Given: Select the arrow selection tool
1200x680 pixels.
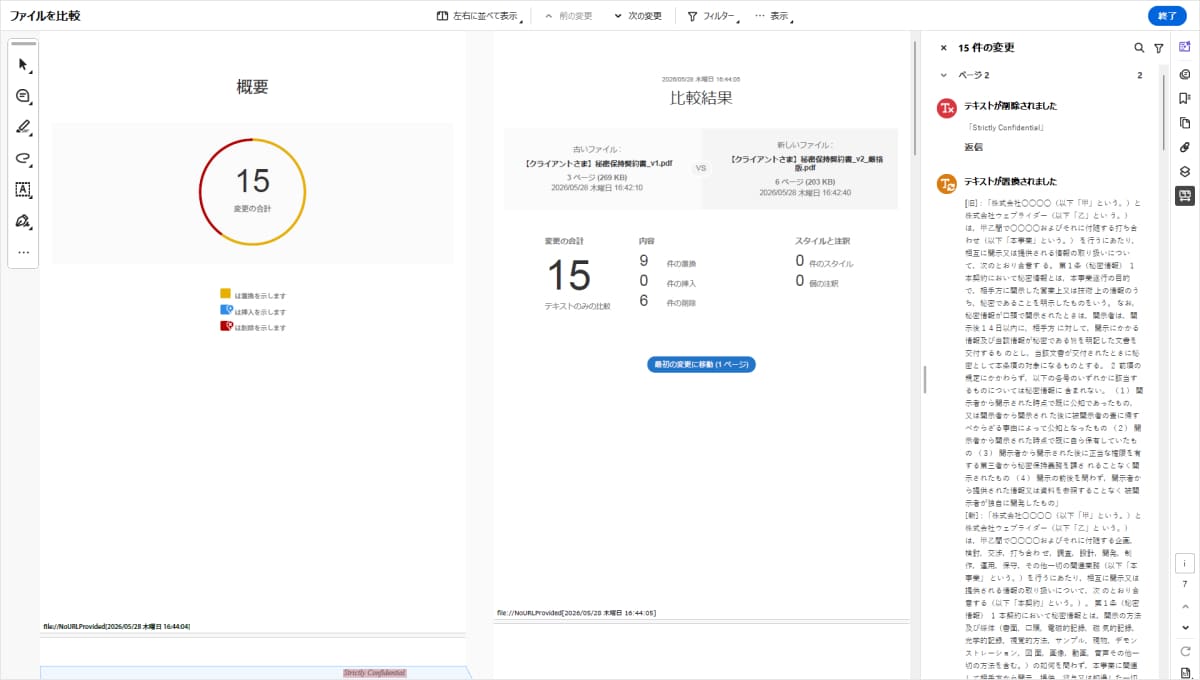Looking at the screenshot, I should [x=23, y=65].
